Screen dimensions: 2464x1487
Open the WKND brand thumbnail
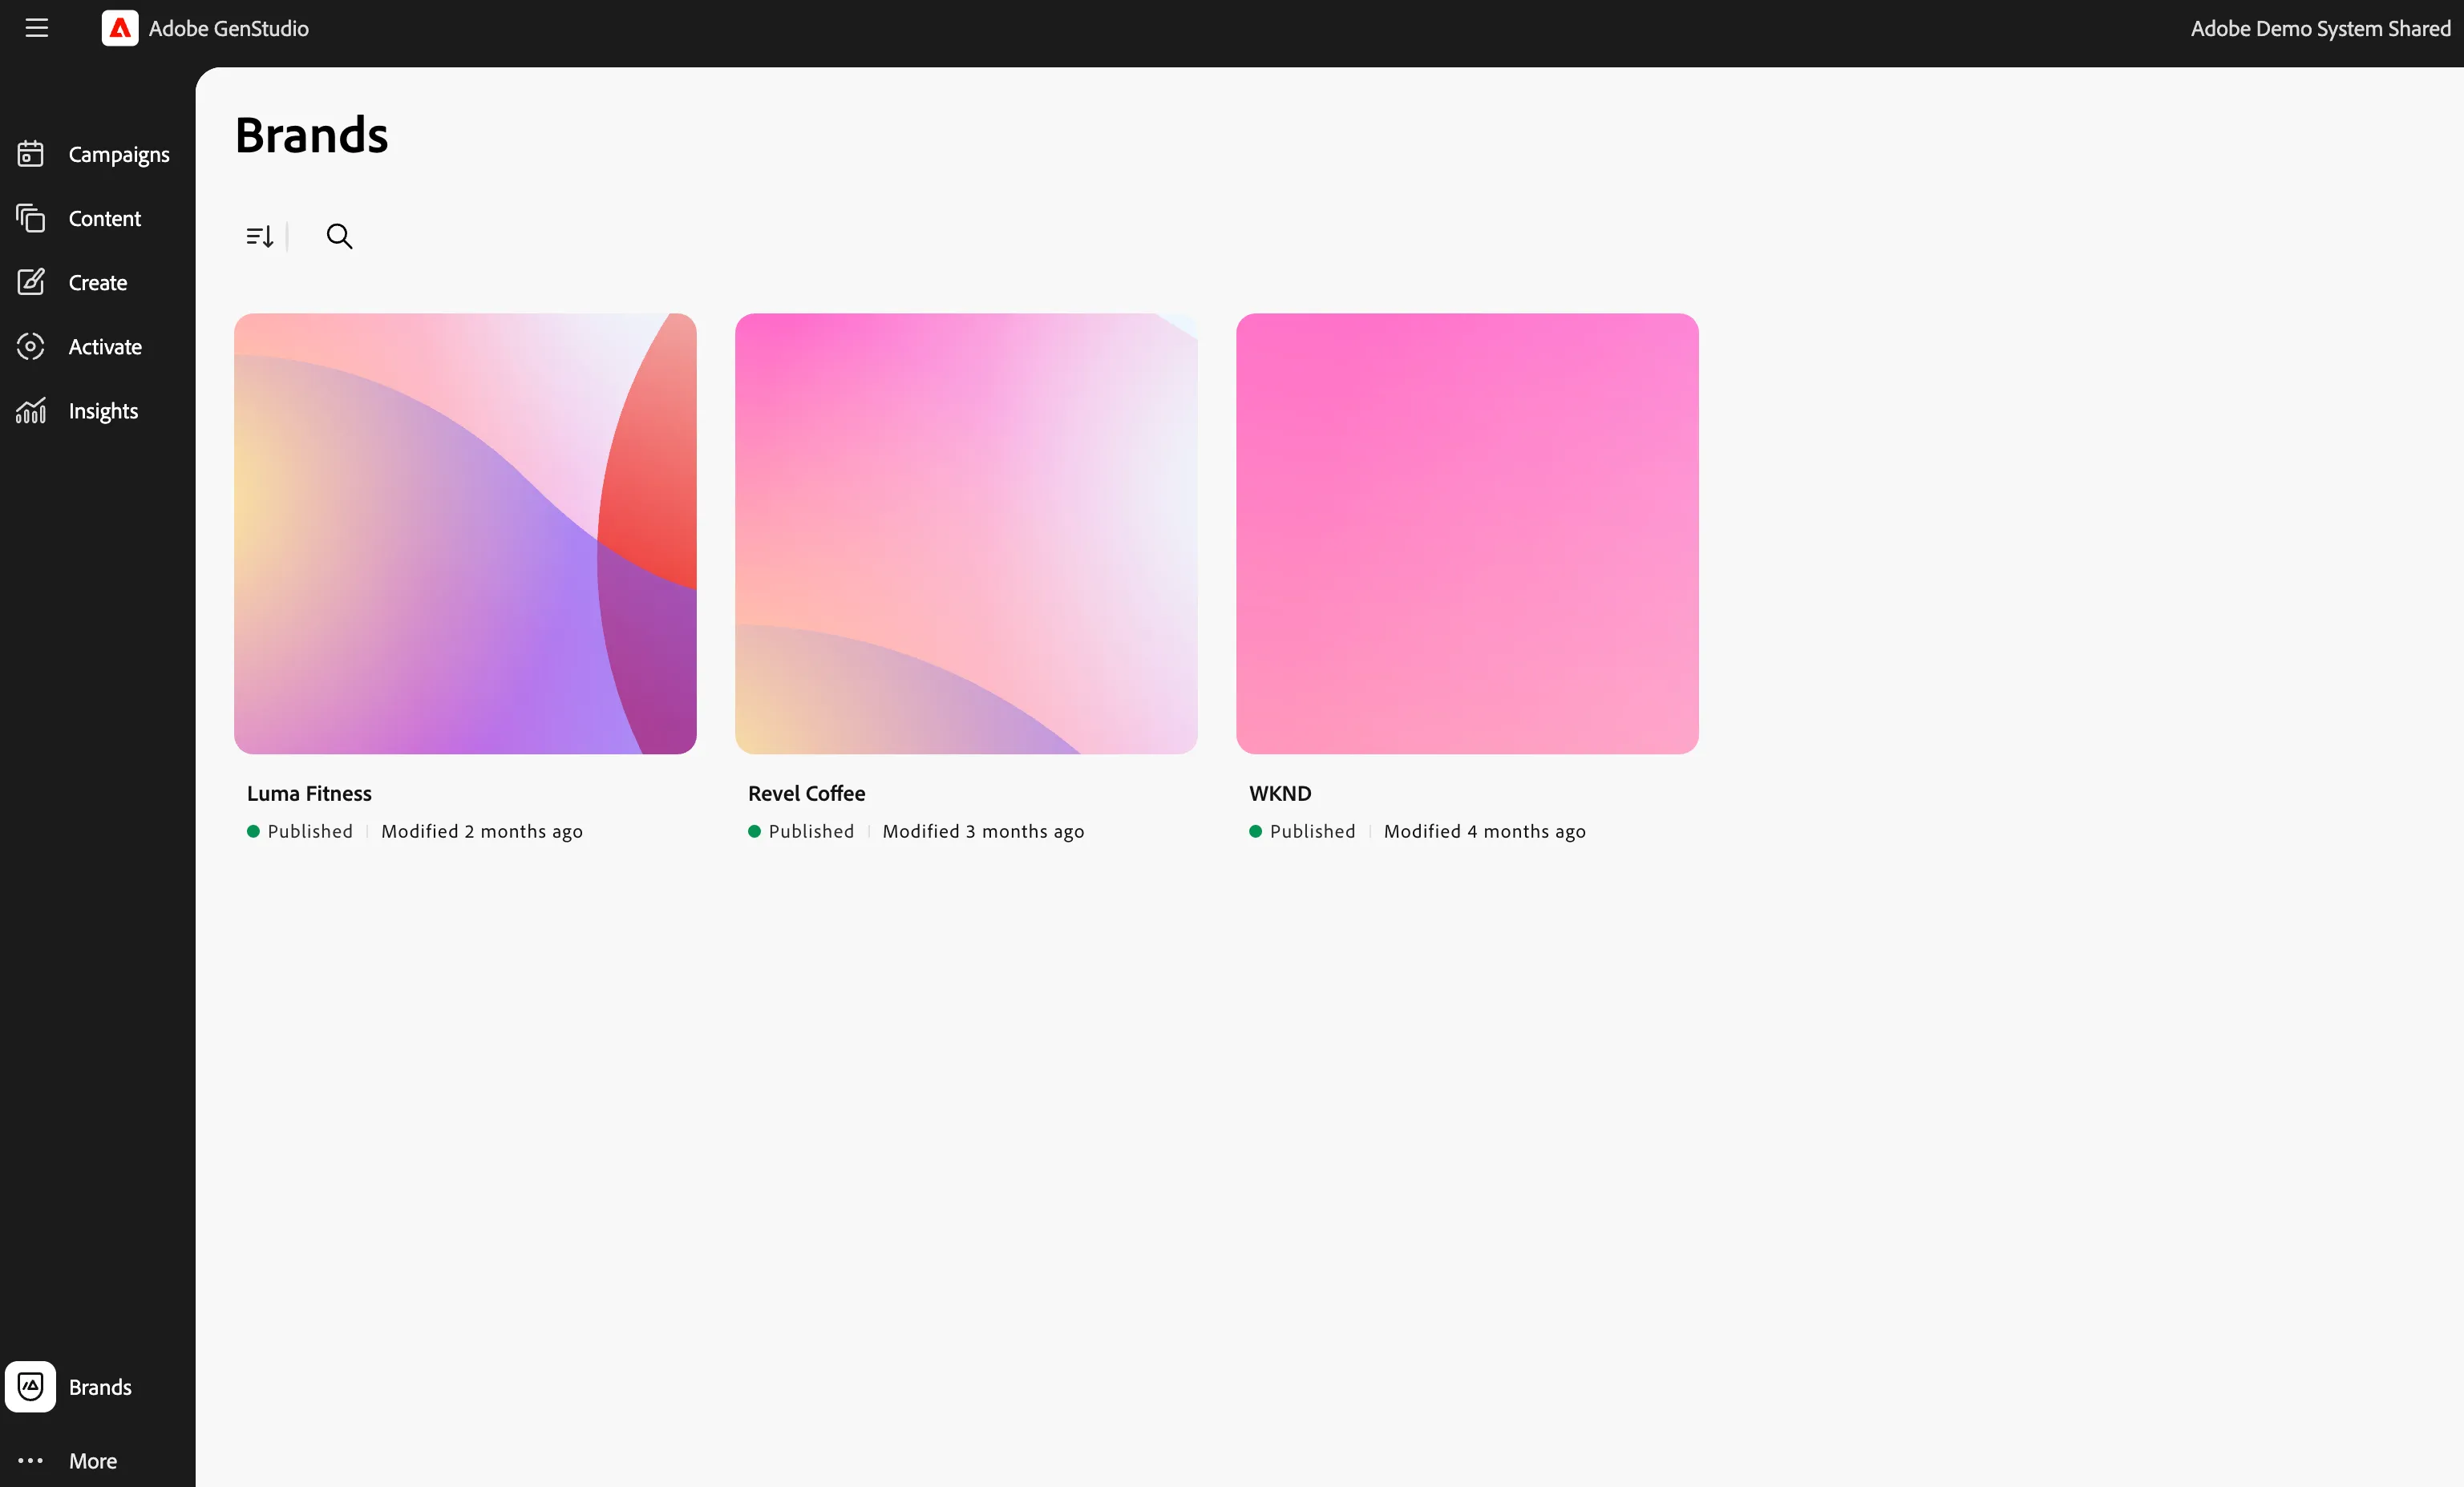pyautogui.click(x=1467, y=533)
